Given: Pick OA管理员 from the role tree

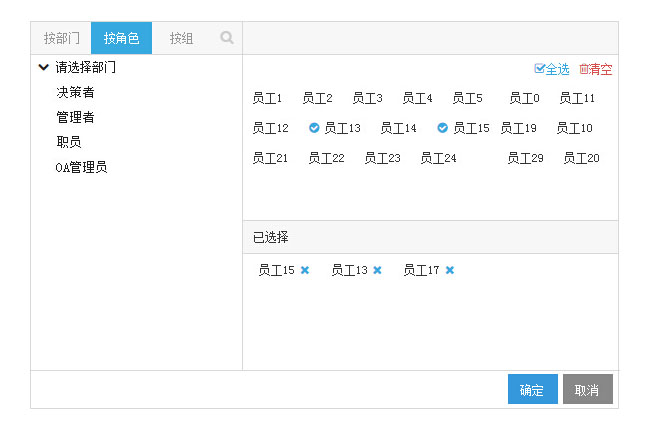Looking at the screenshot, I should [81, 167].
